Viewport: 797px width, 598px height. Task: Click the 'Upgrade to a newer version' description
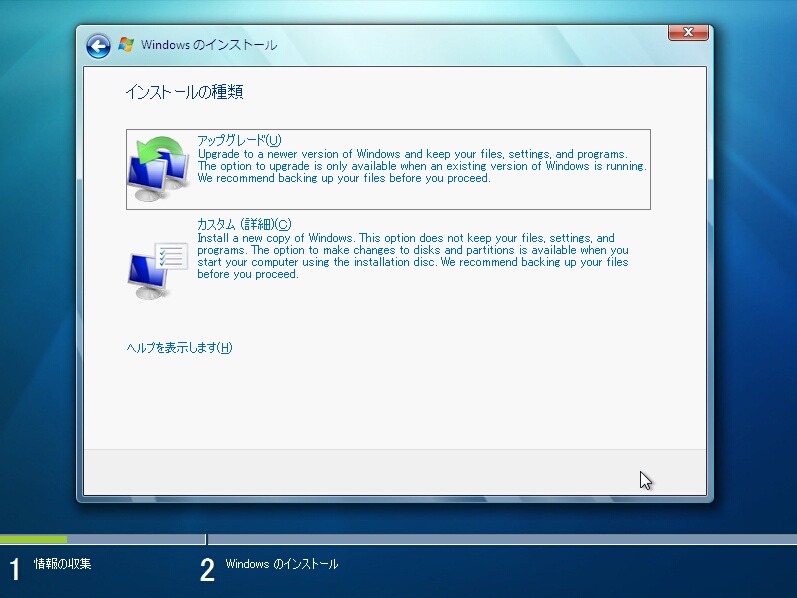click(422, 166)
